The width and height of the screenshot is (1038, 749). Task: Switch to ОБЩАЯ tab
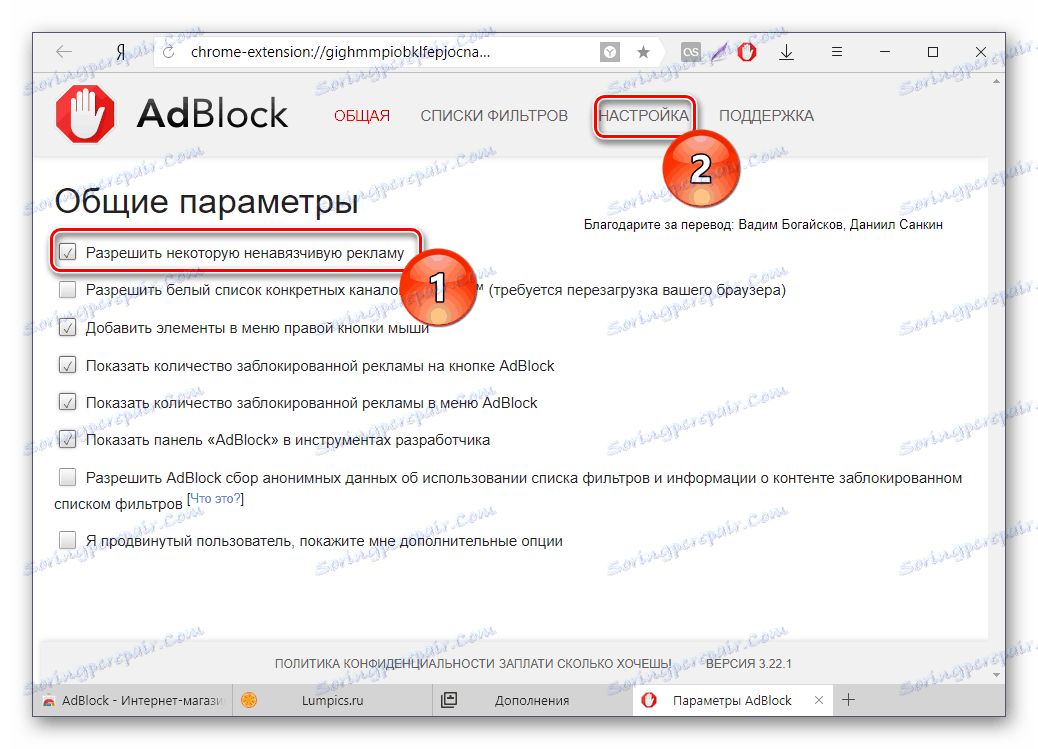361,116
